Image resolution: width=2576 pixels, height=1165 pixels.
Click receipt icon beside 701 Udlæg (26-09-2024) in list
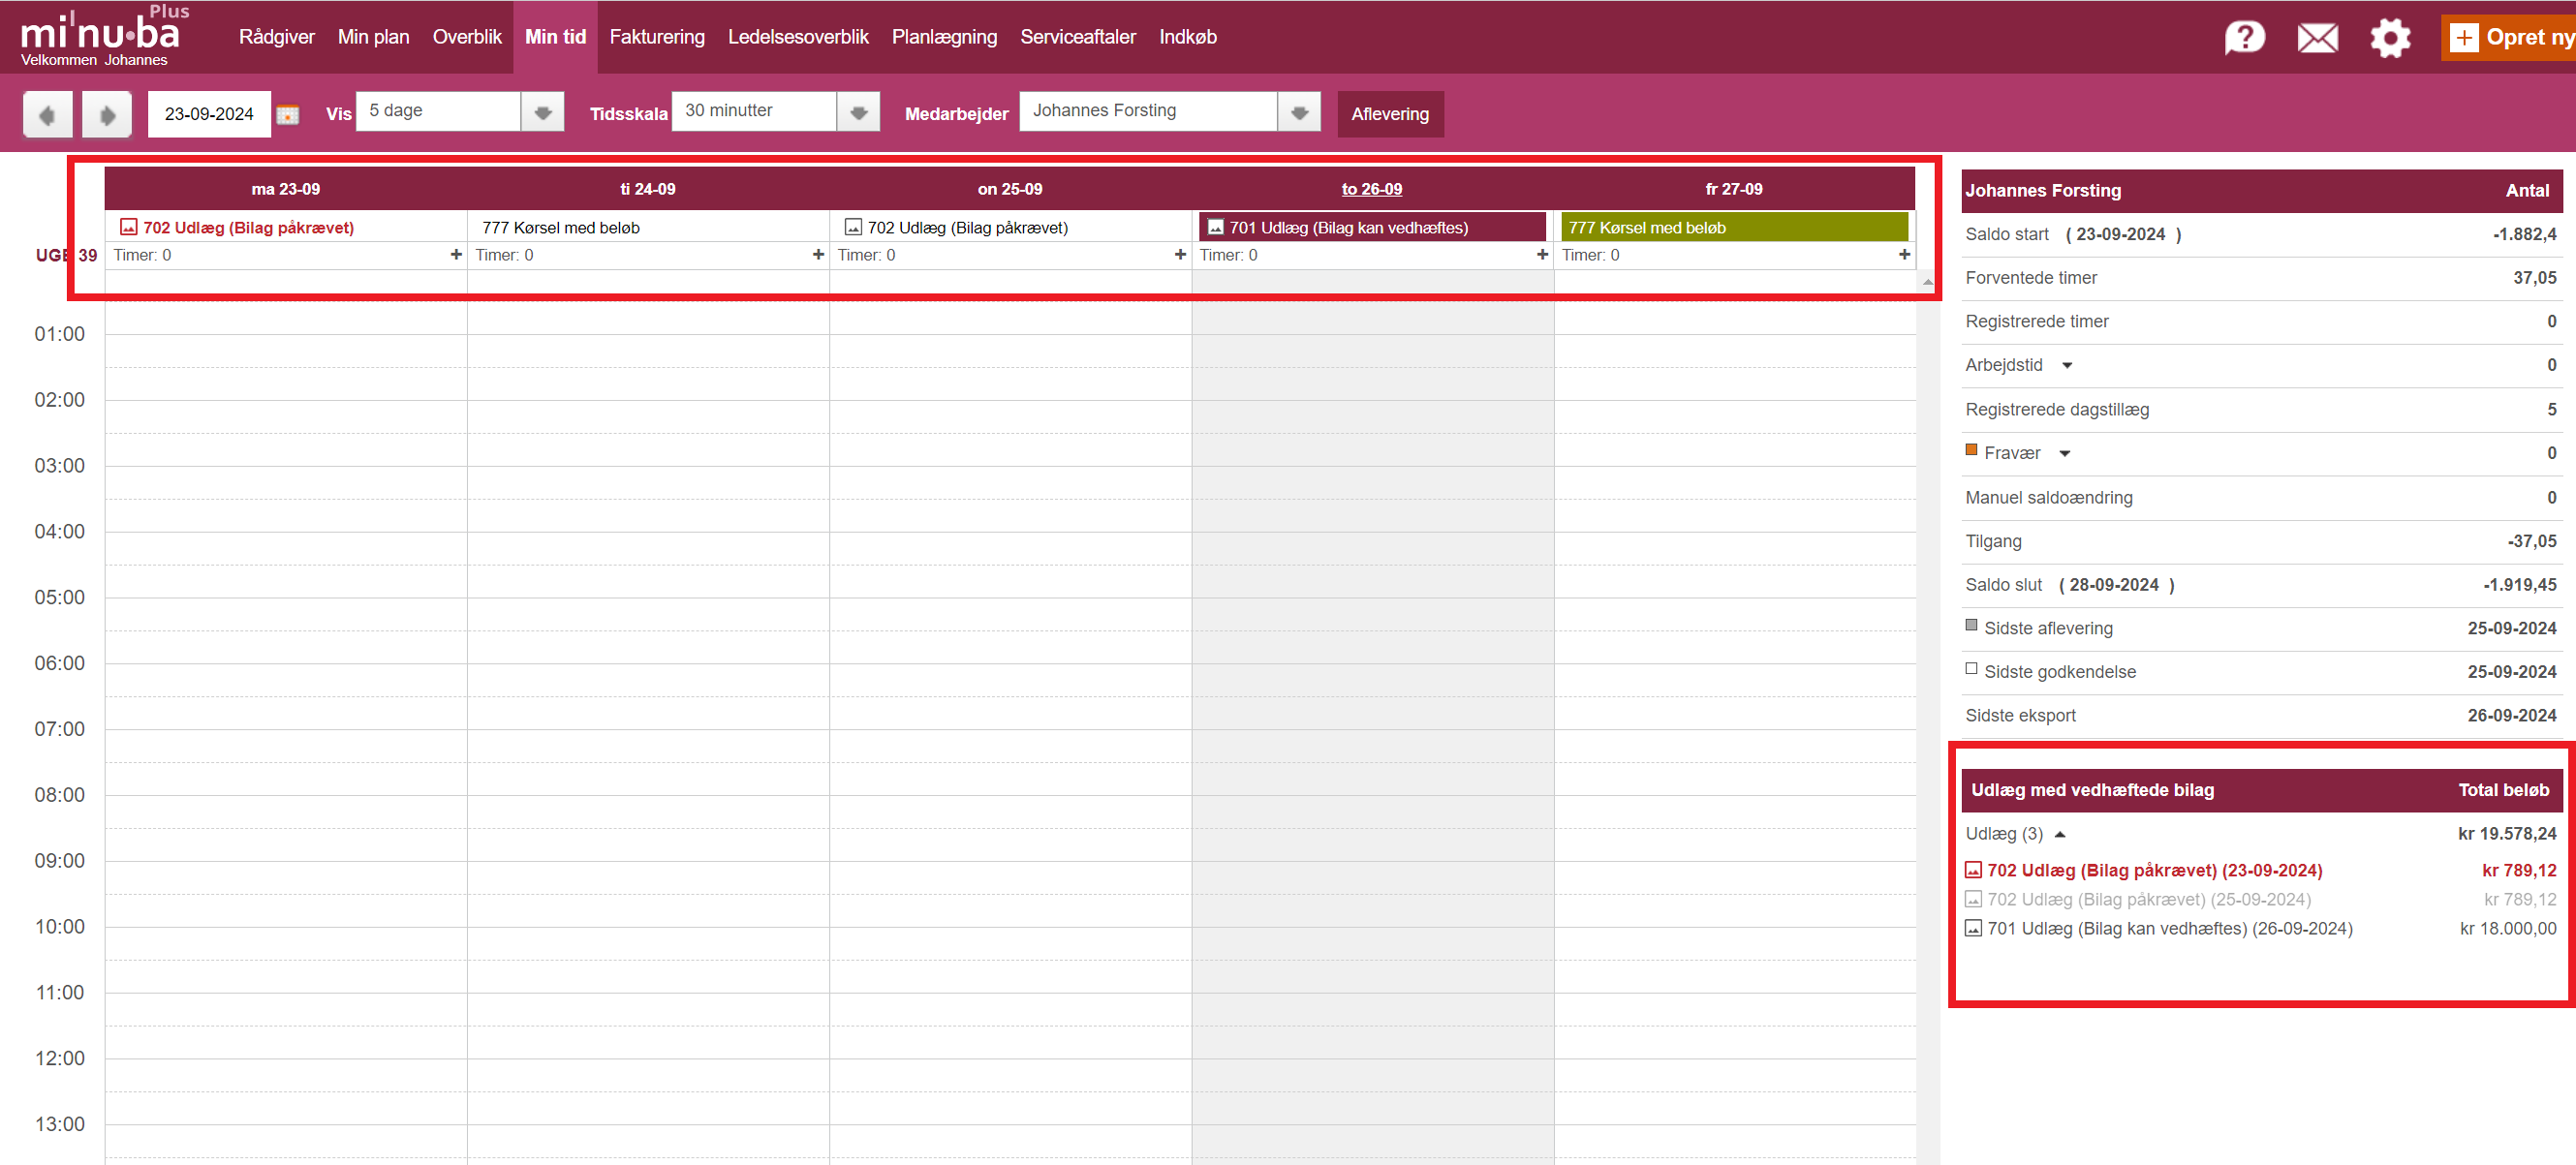[1973, 928]
